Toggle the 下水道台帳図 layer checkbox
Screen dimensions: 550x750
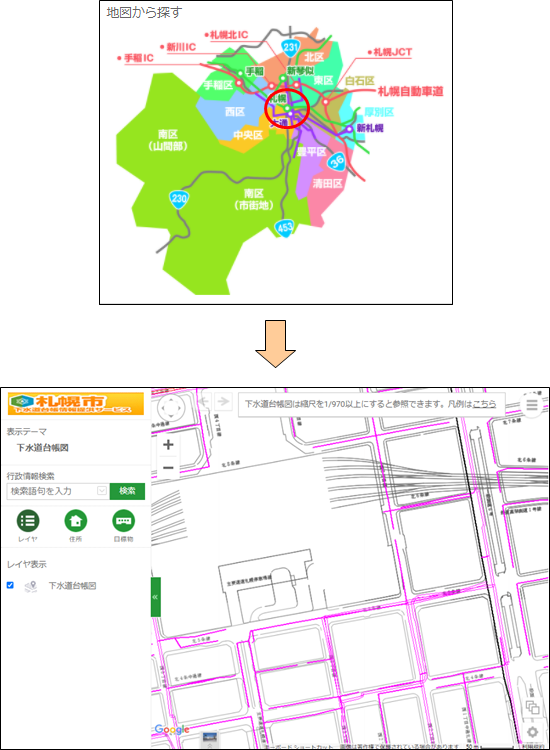10,585
